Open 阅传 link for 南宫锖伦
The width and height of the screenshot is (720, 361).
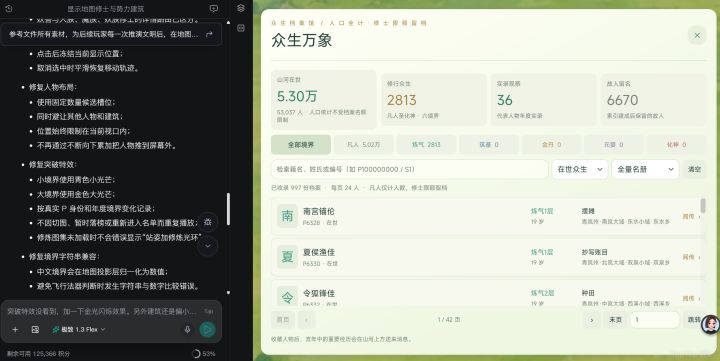tap(691, 216)
